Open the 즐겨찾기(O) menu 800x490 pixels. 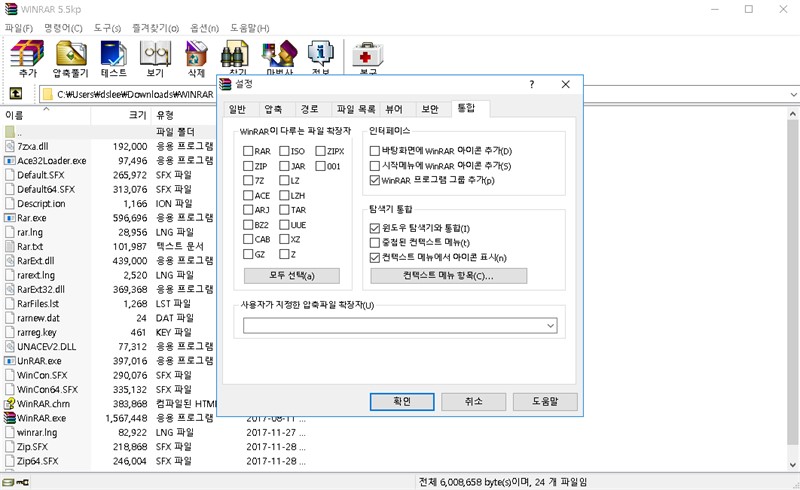pos(156,28)
